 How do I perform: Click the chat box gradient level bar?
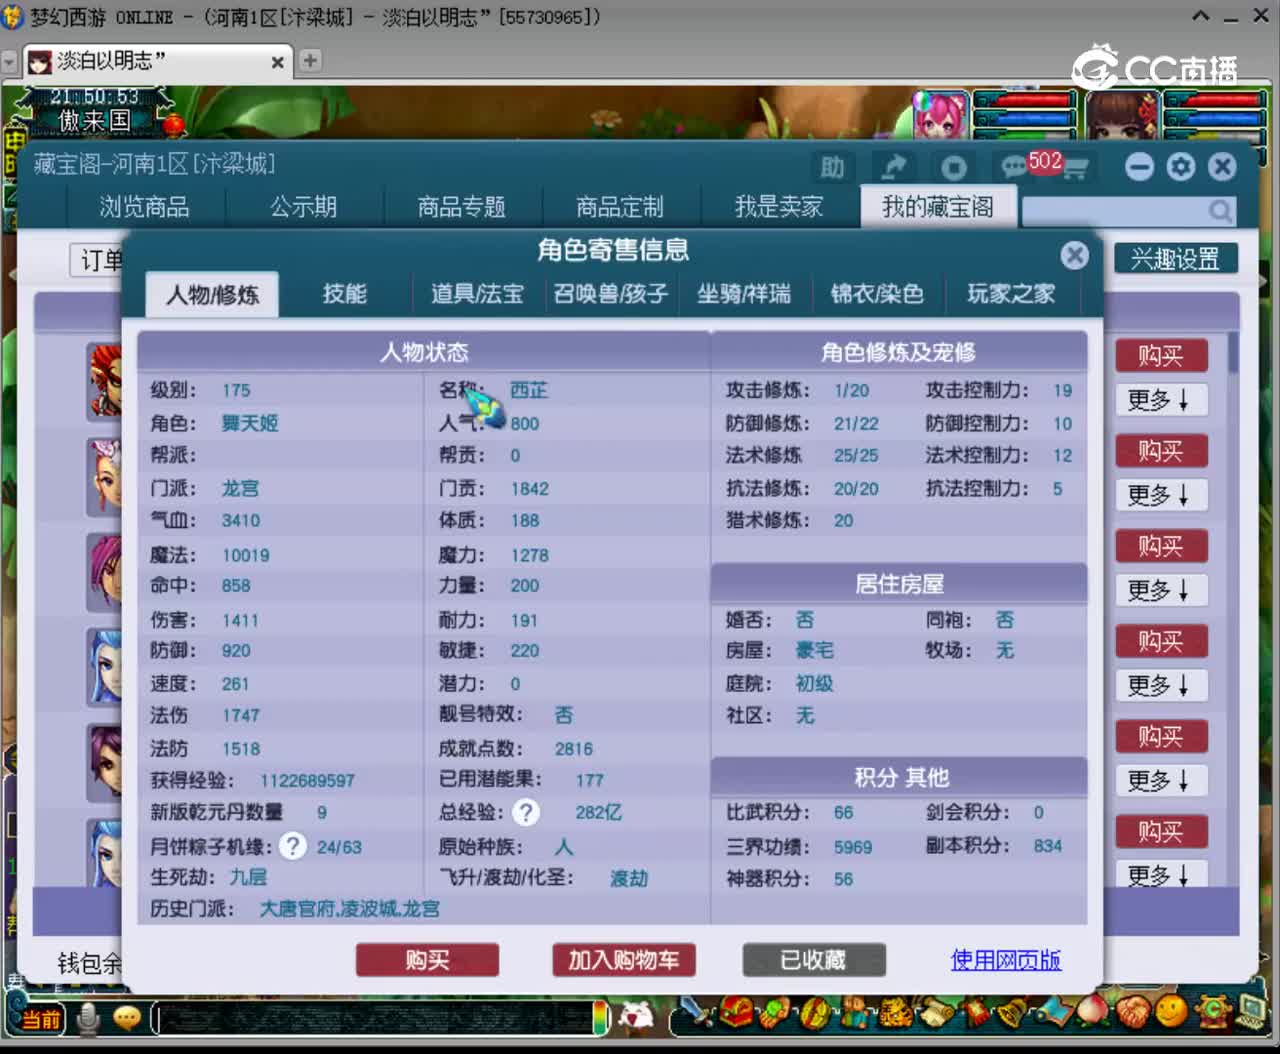600,1018
